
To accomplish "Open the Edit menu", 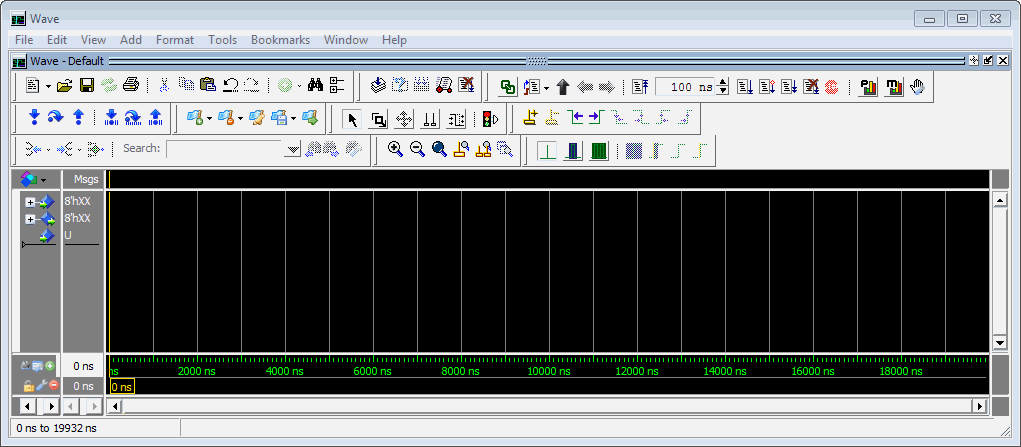I will (x=57, y=40).
